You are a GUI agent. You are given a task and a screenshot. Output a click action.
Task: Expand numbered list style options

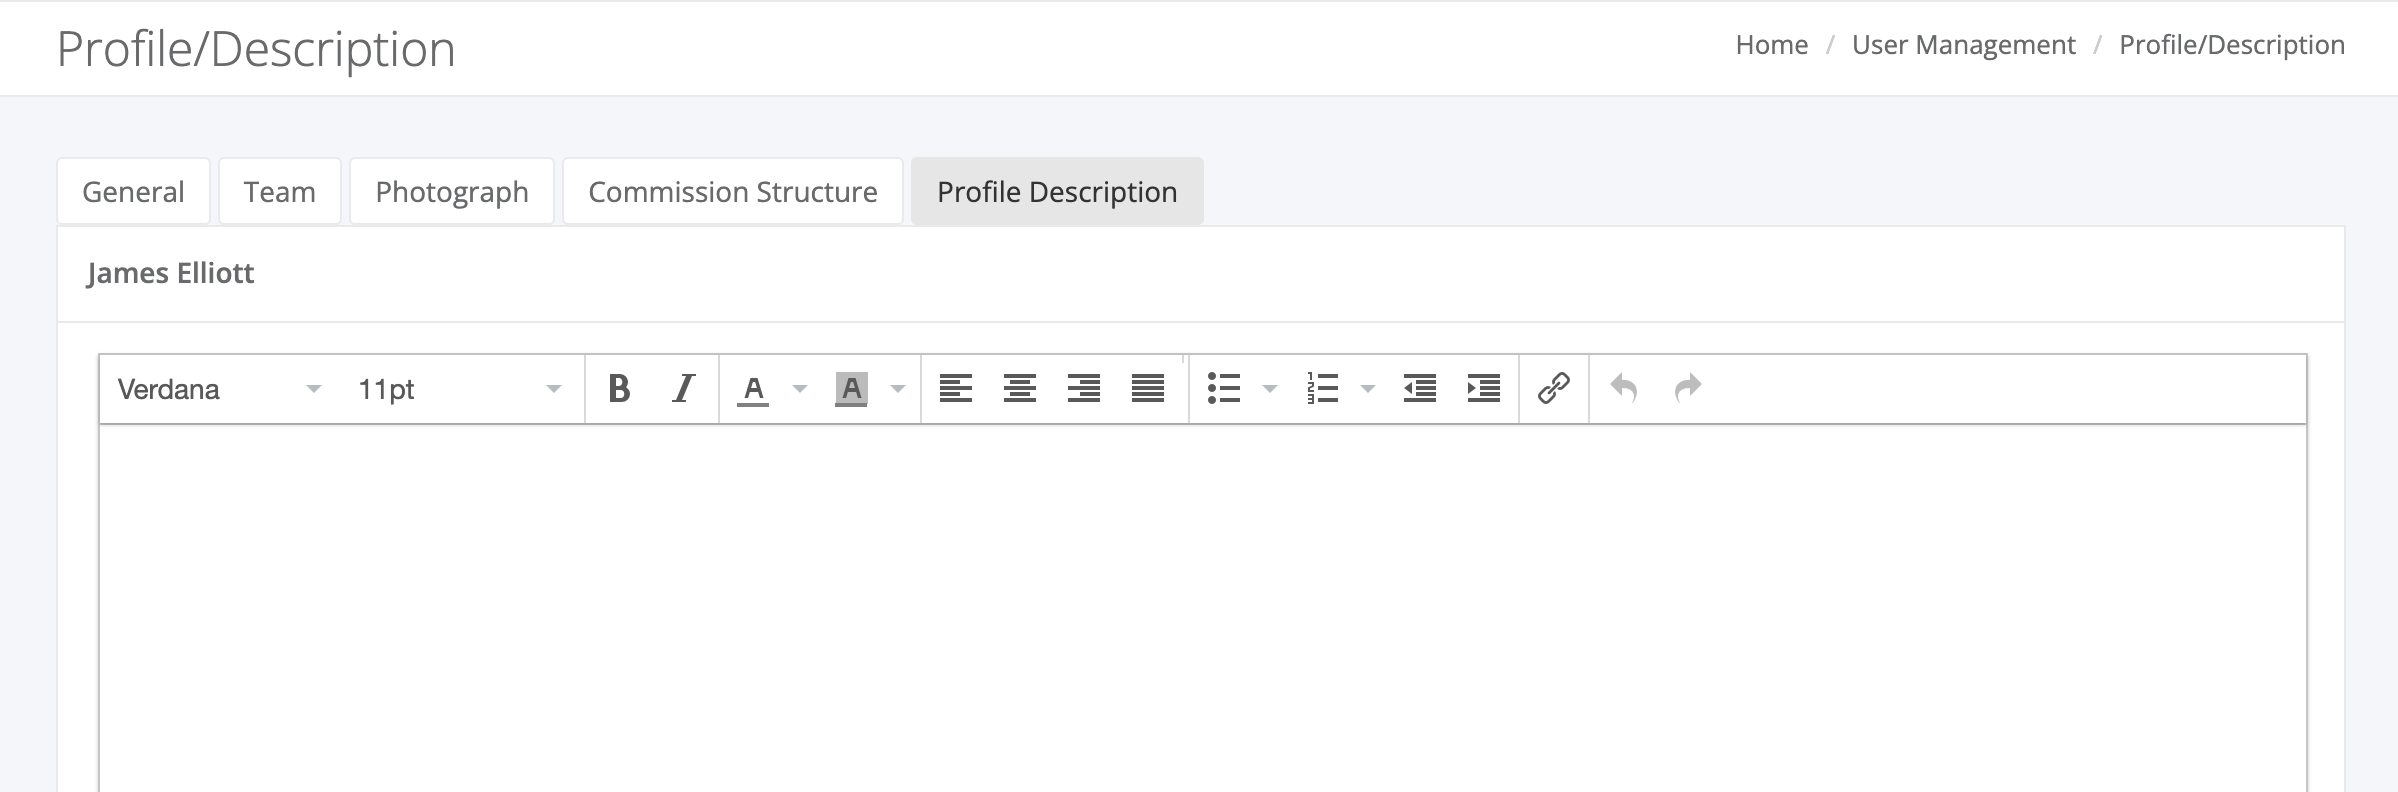[x=1368, y=388]
